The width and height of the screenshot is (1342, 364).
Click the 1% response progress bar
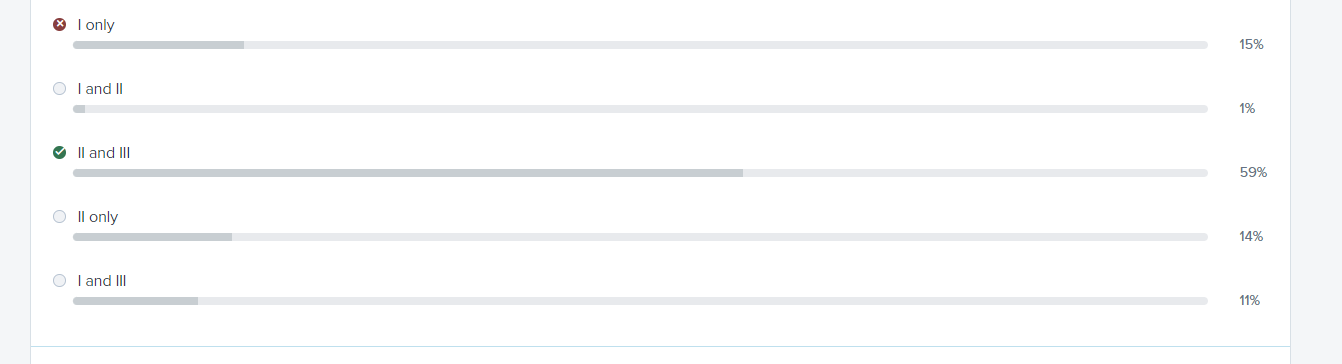(640, 109)
